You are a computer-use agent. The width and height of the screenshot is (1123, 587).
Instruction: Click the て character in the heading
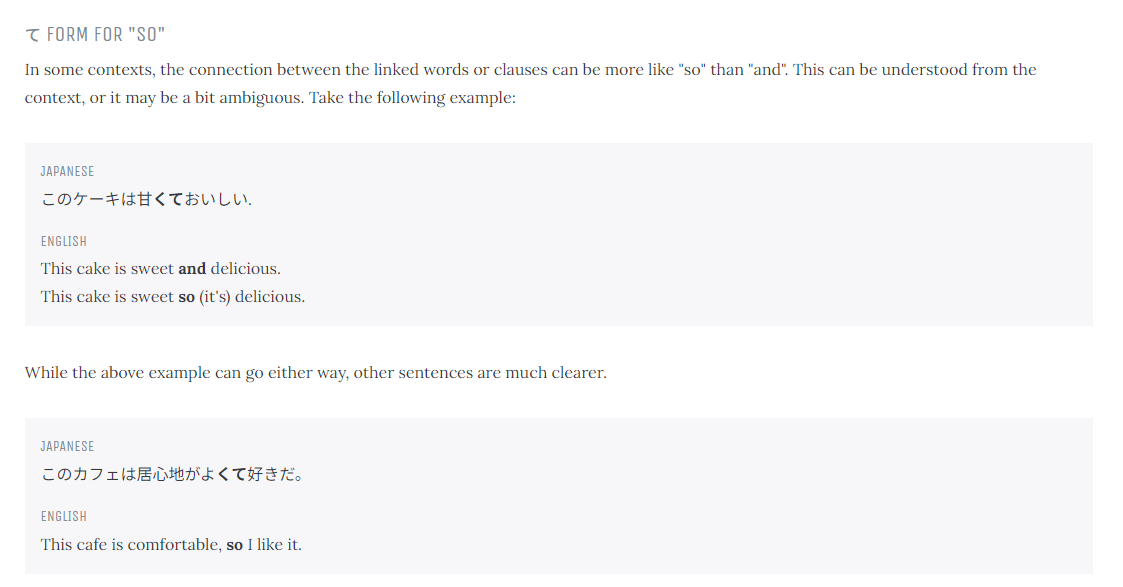33,35
